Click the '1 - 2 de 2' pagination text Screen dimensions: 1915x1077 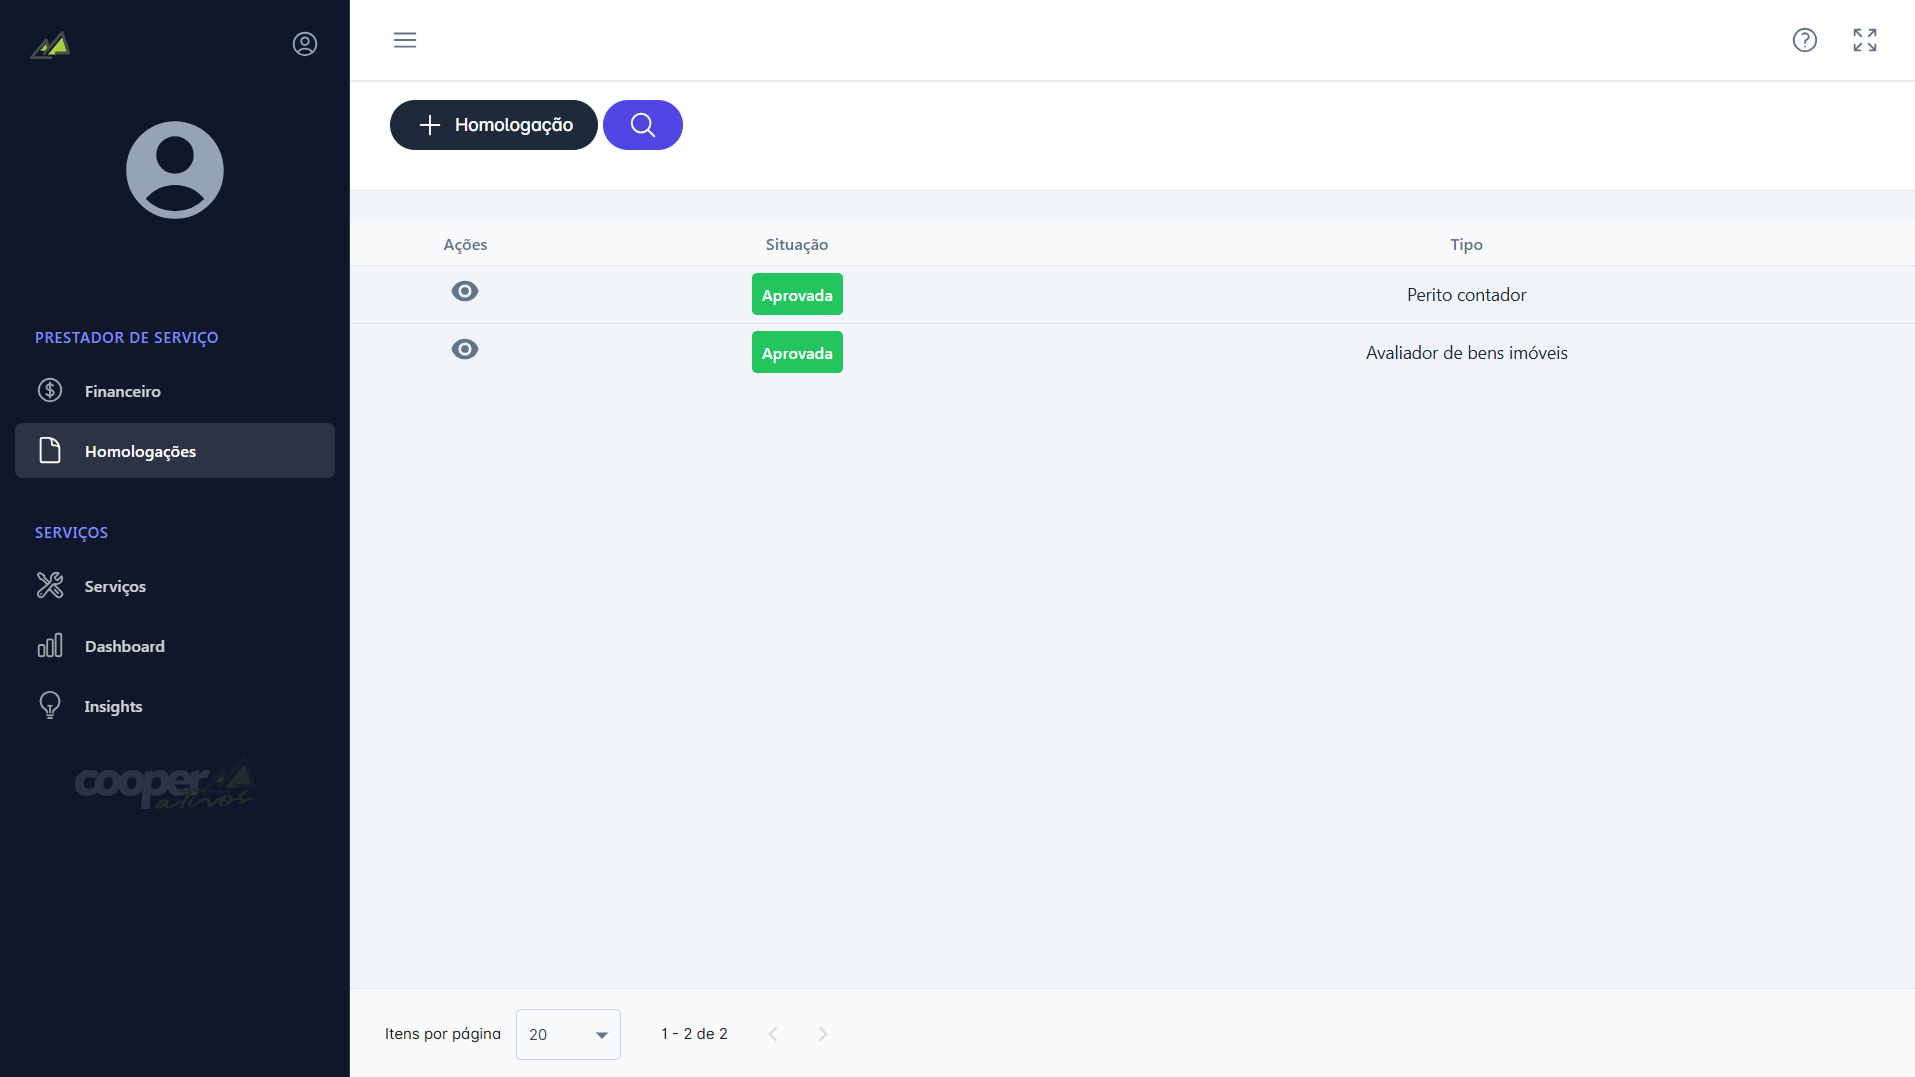pyautogui.click(x=694, y=1034)
